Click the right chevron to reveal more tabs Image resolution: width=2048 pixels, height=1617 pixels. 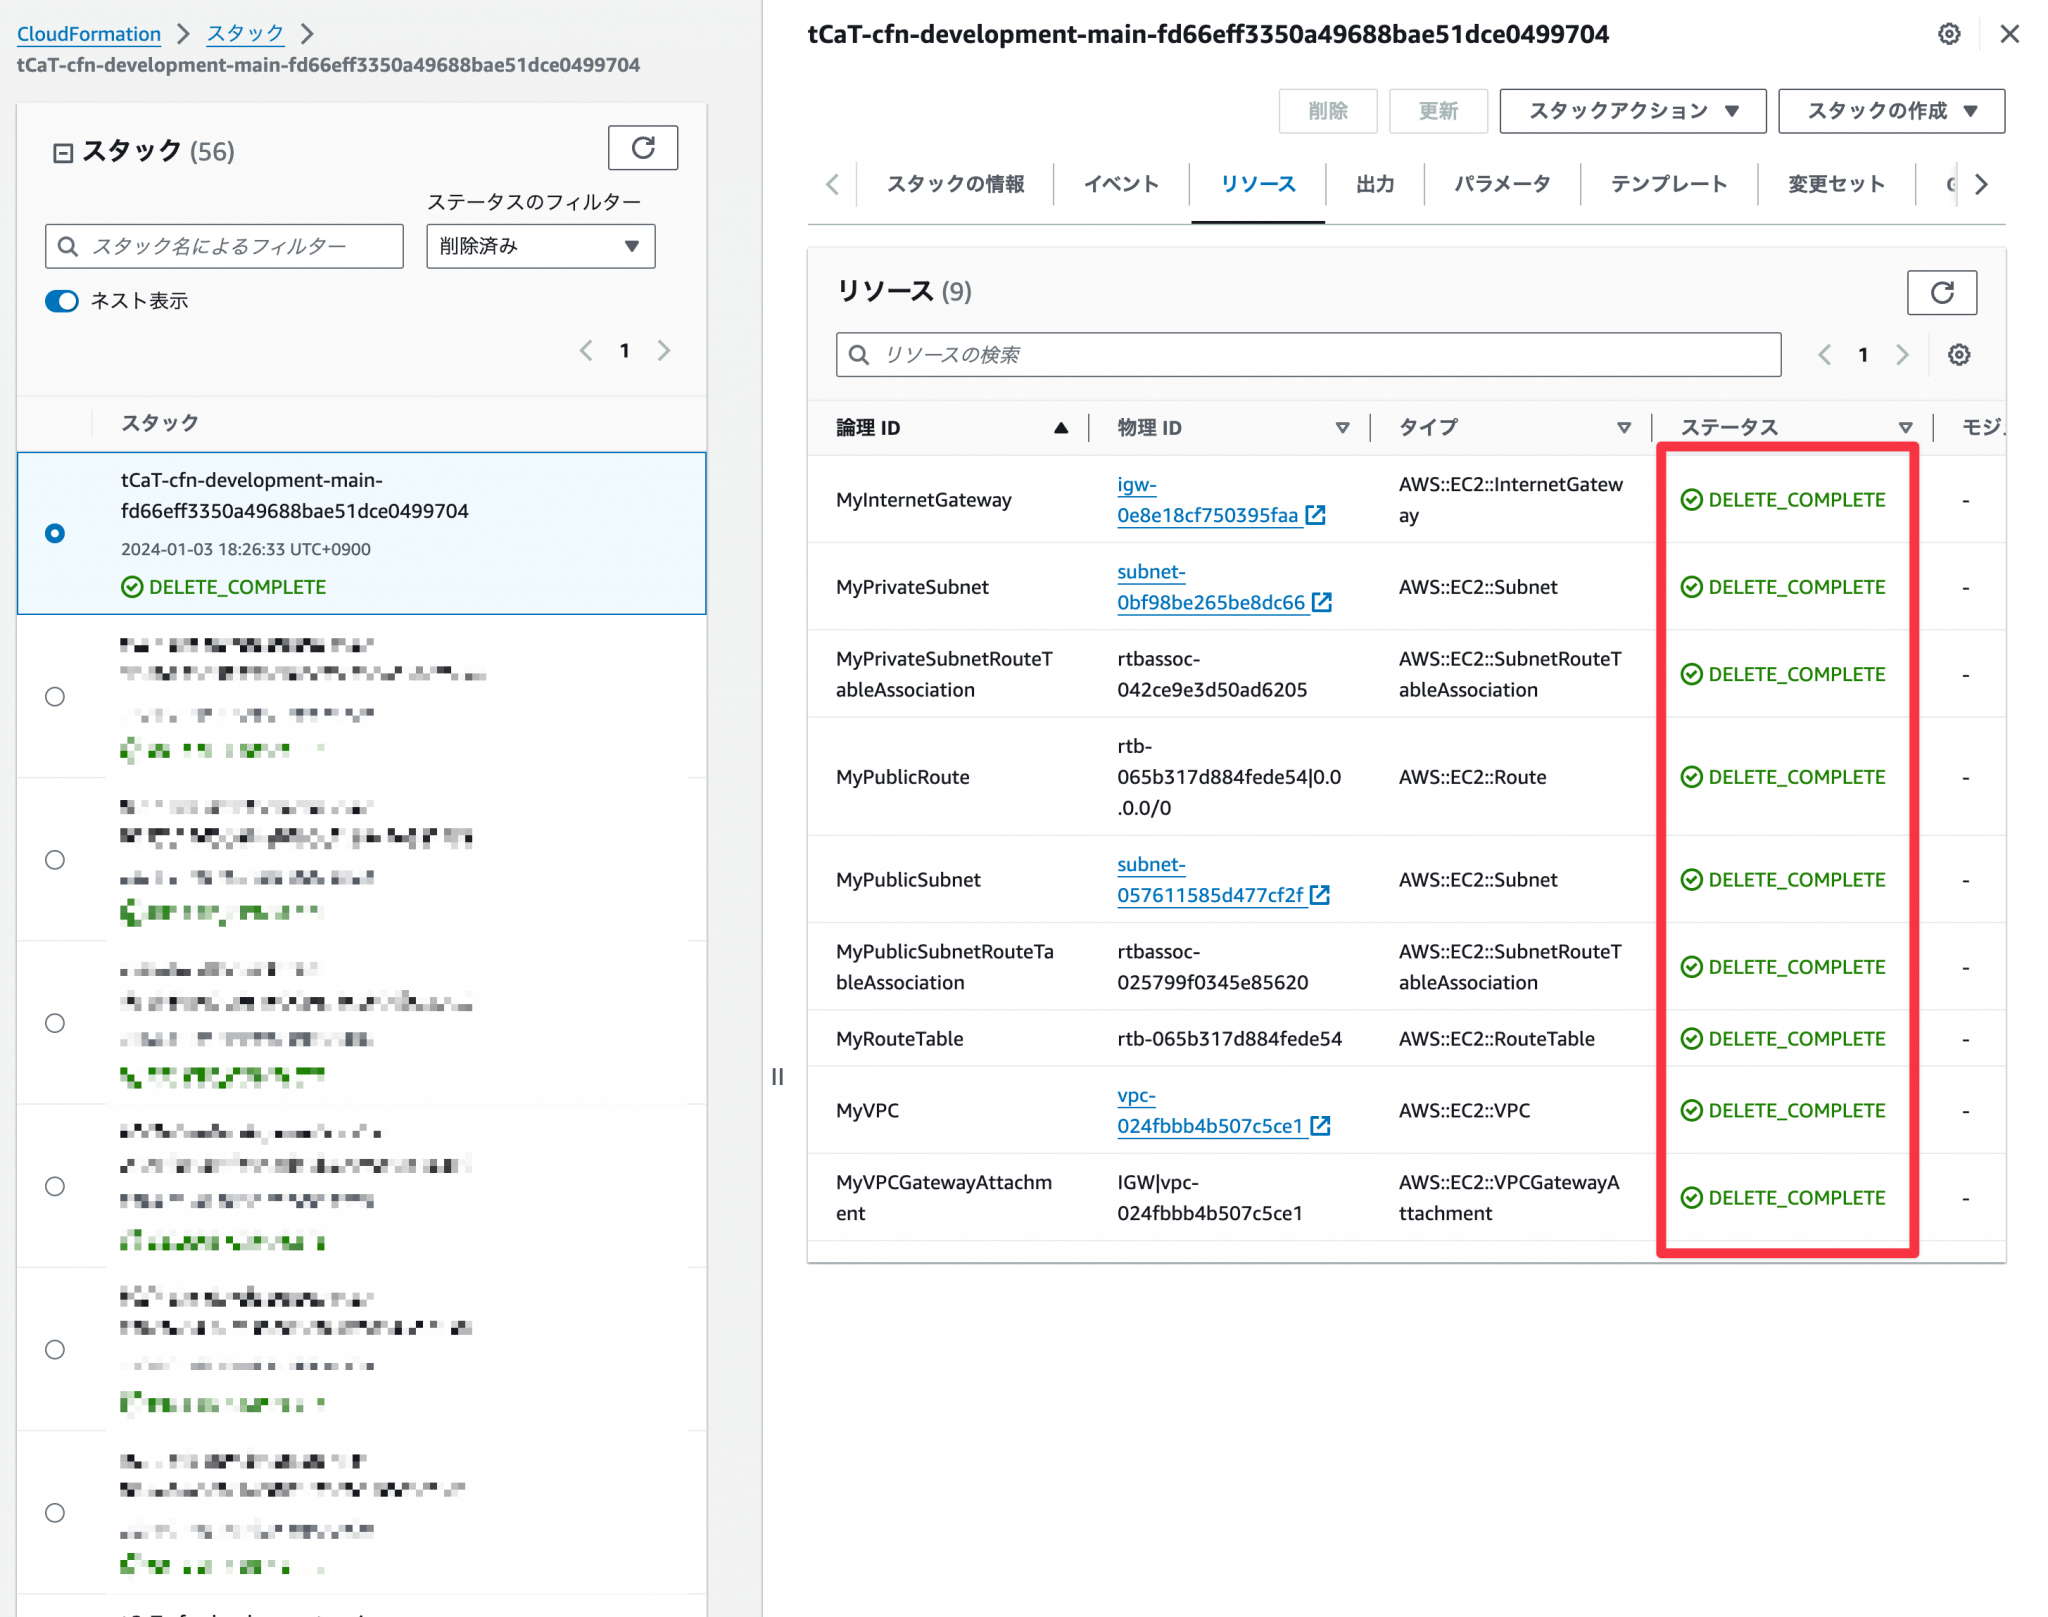point(1981,184)
